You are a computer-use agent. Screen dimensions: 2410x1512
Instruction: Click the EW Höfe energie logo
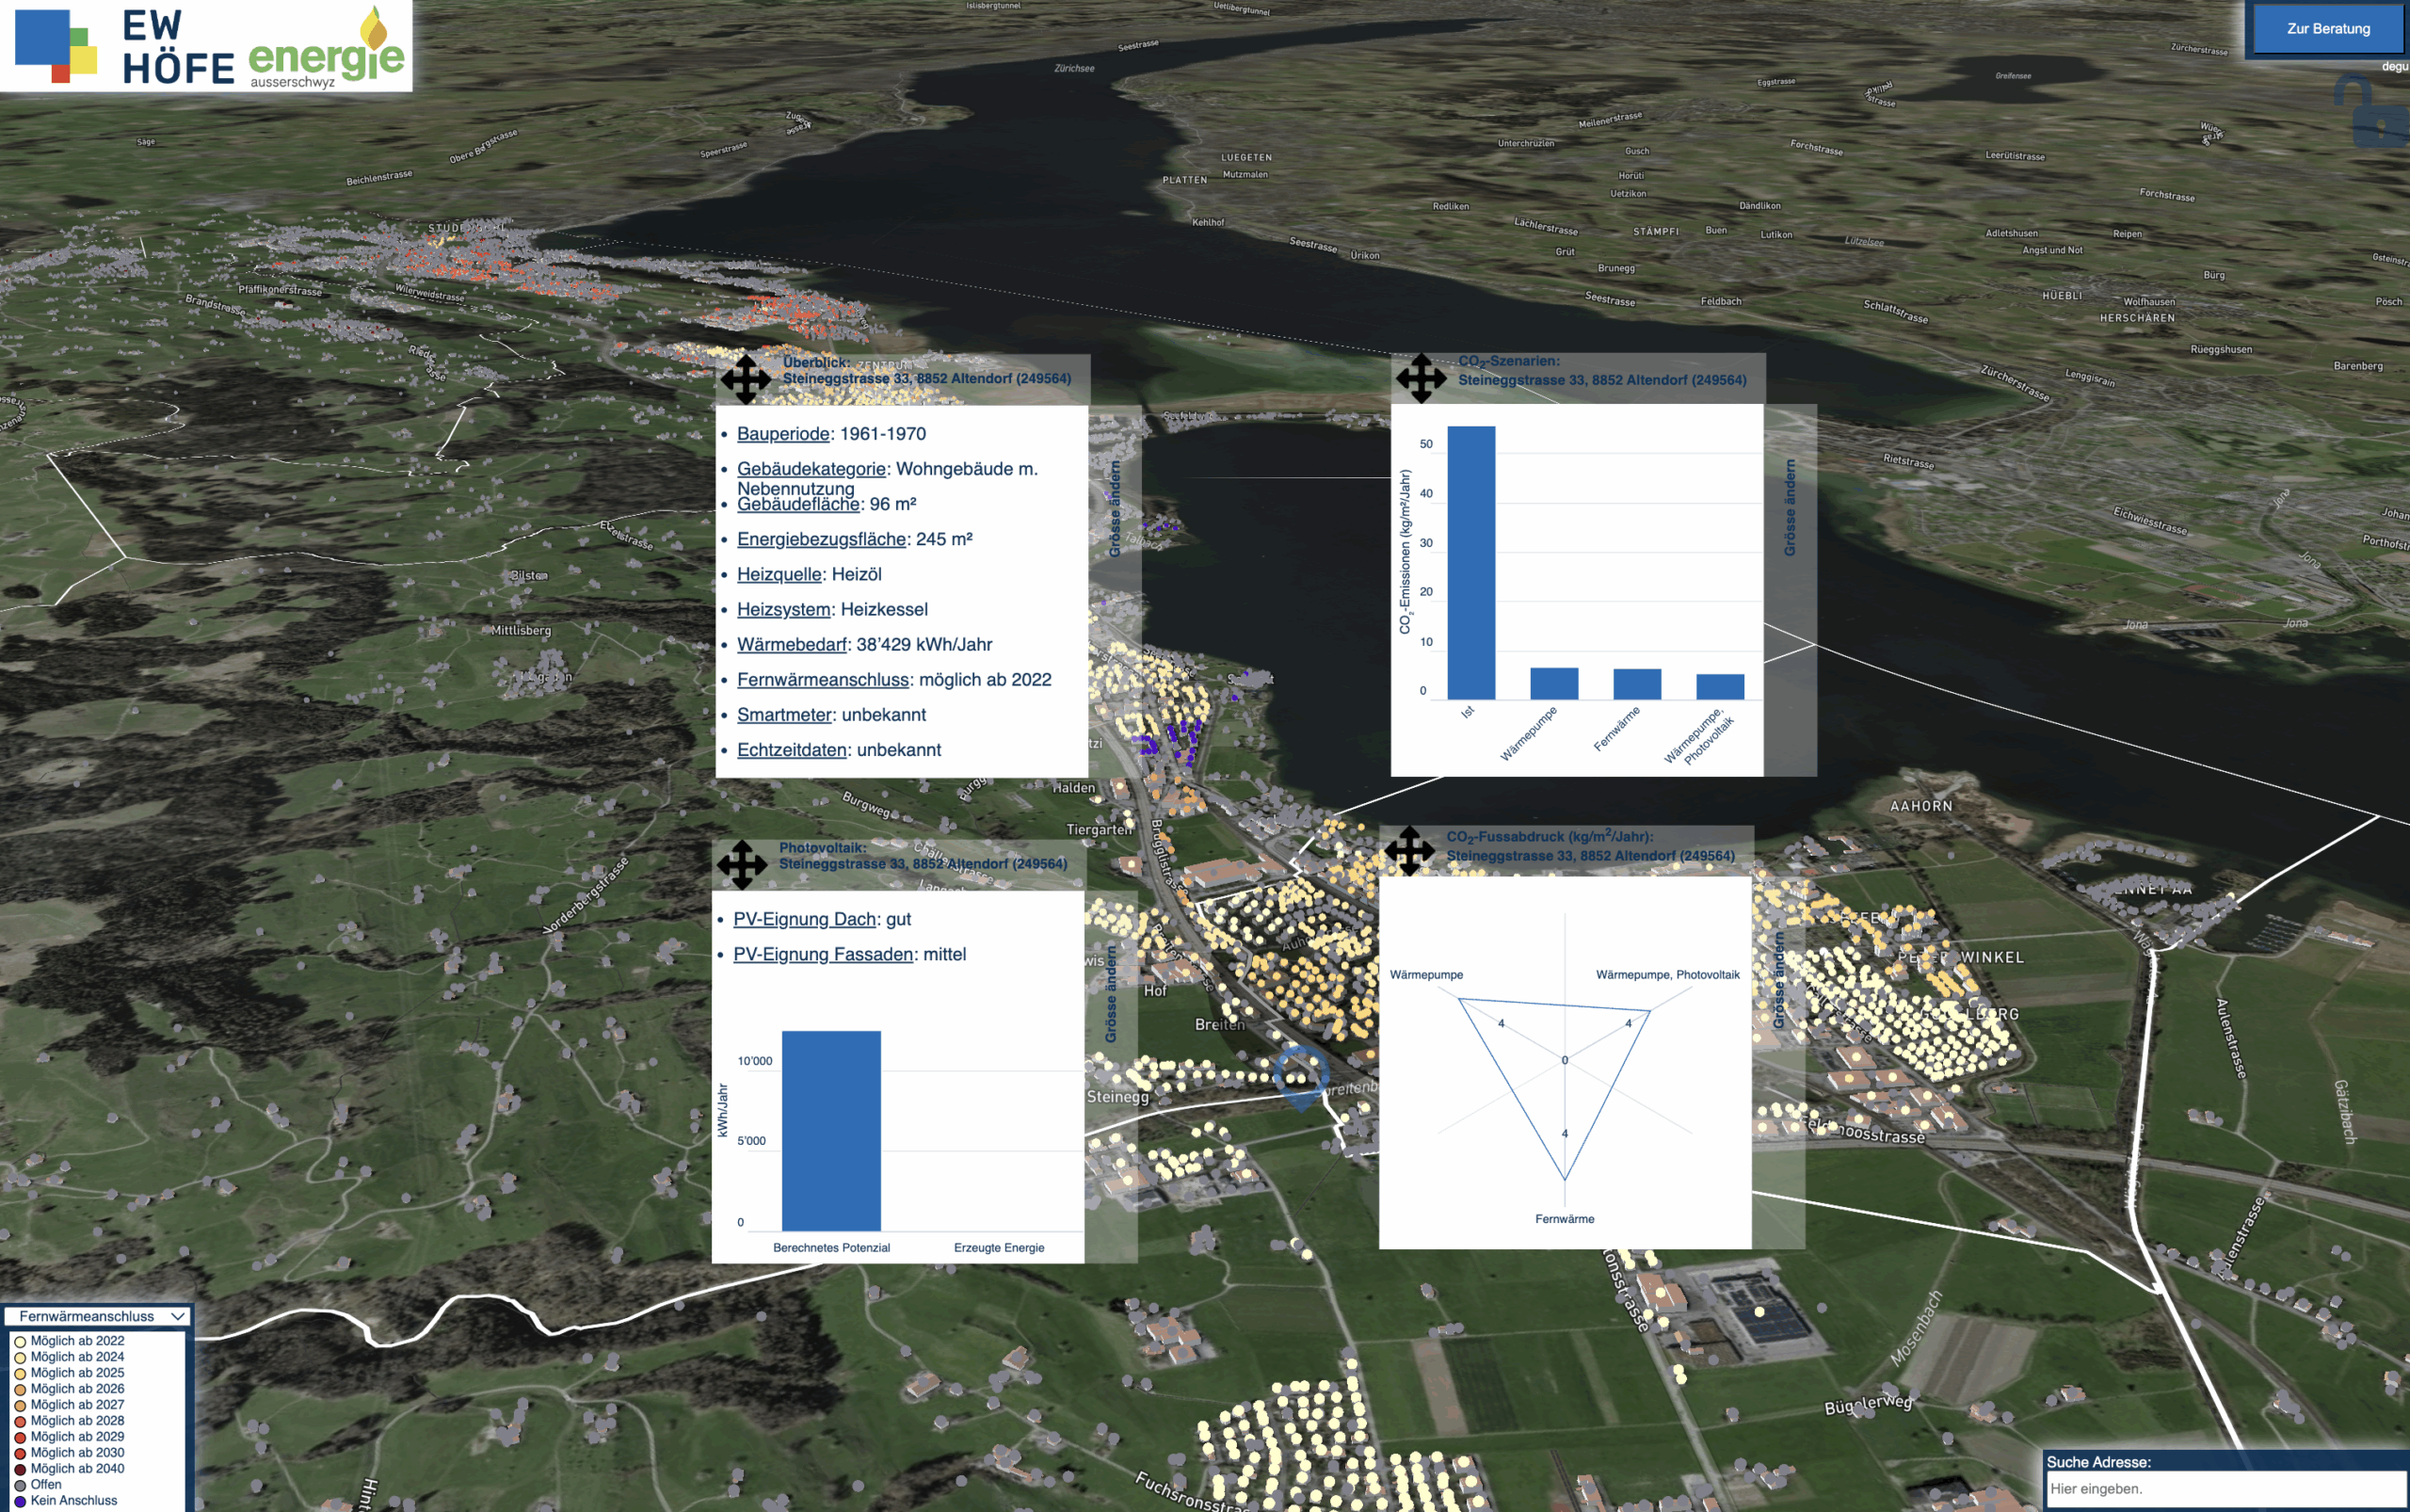(x=207, y=46)
